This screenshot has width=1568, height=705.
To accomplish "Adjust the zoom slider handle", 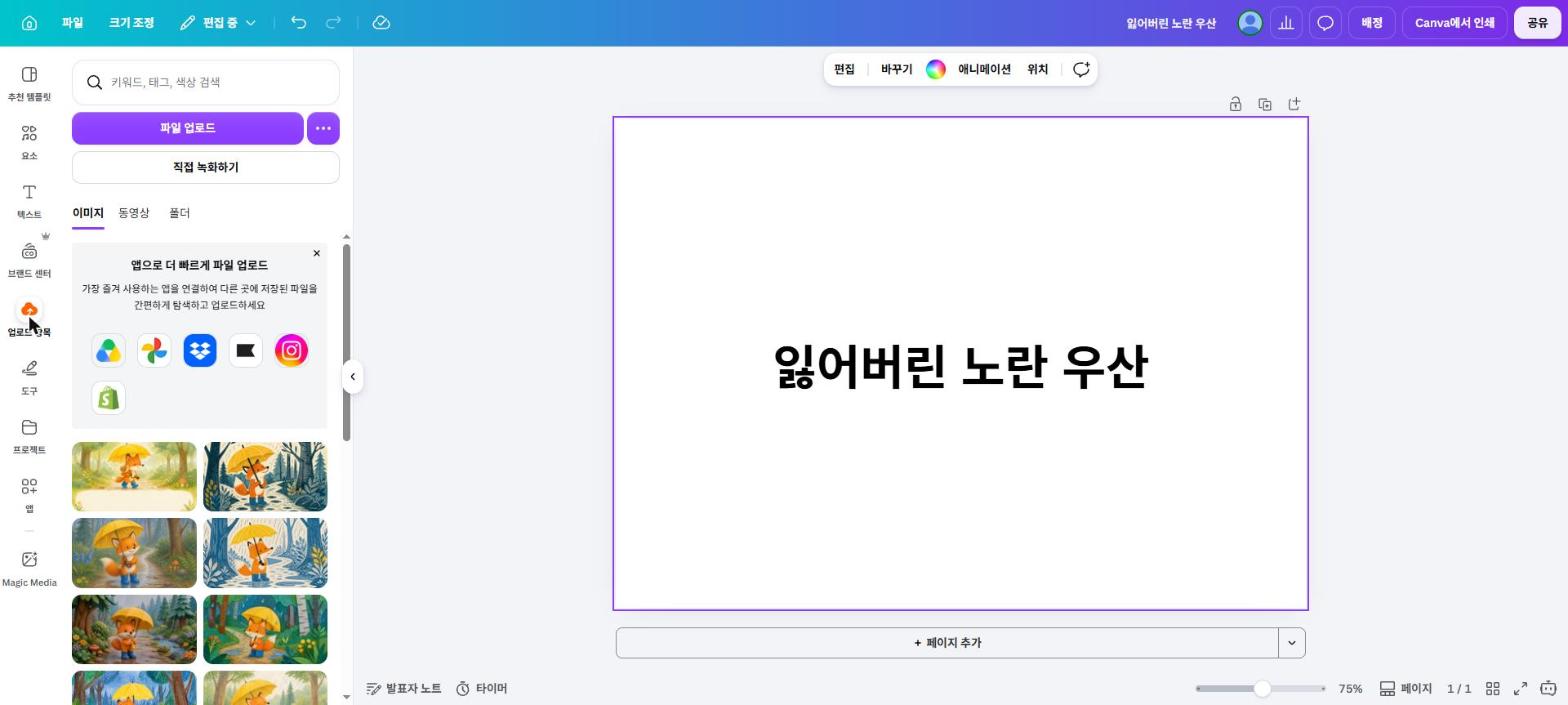I will (1262, 688).
